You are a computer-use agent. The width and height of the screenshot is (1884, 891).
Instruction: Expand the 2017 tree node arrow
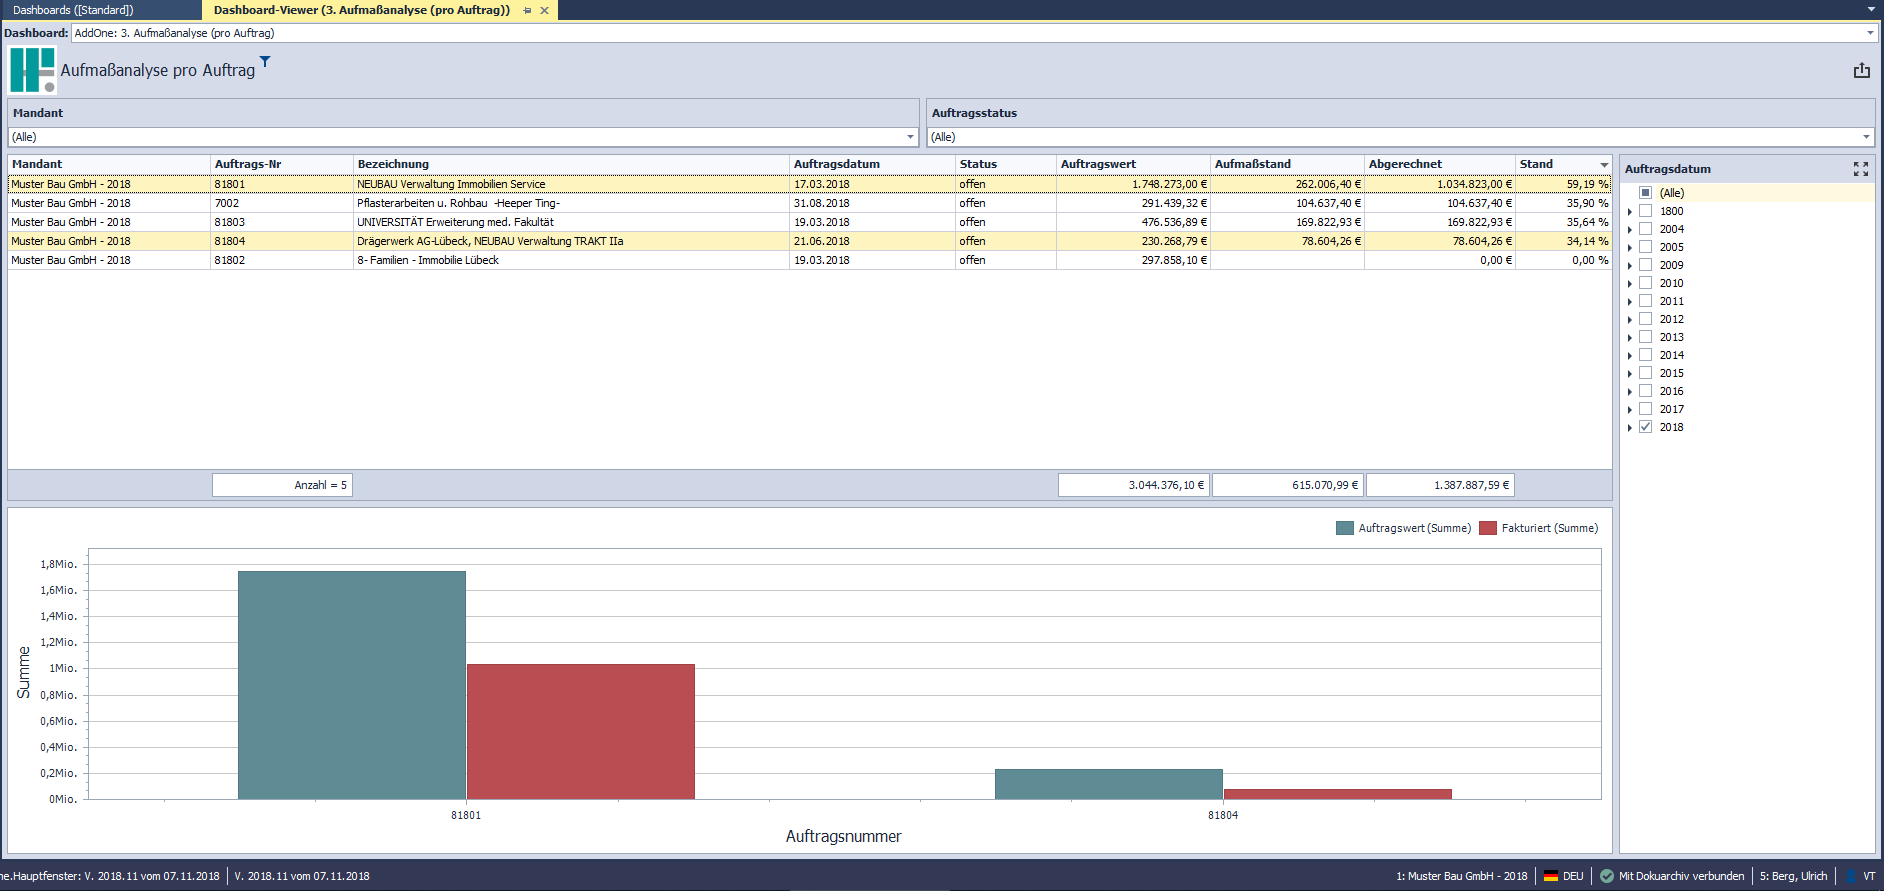click(x=1630, y=410)
